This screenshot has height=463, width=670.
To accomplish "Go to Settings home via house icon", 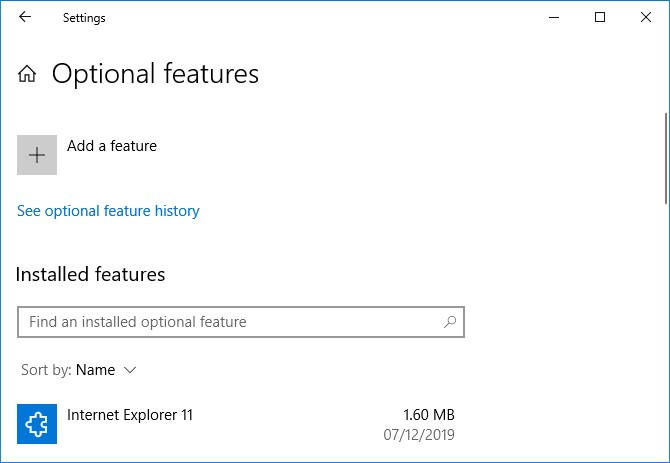I will pyautogui.click(x=28, y=74).
